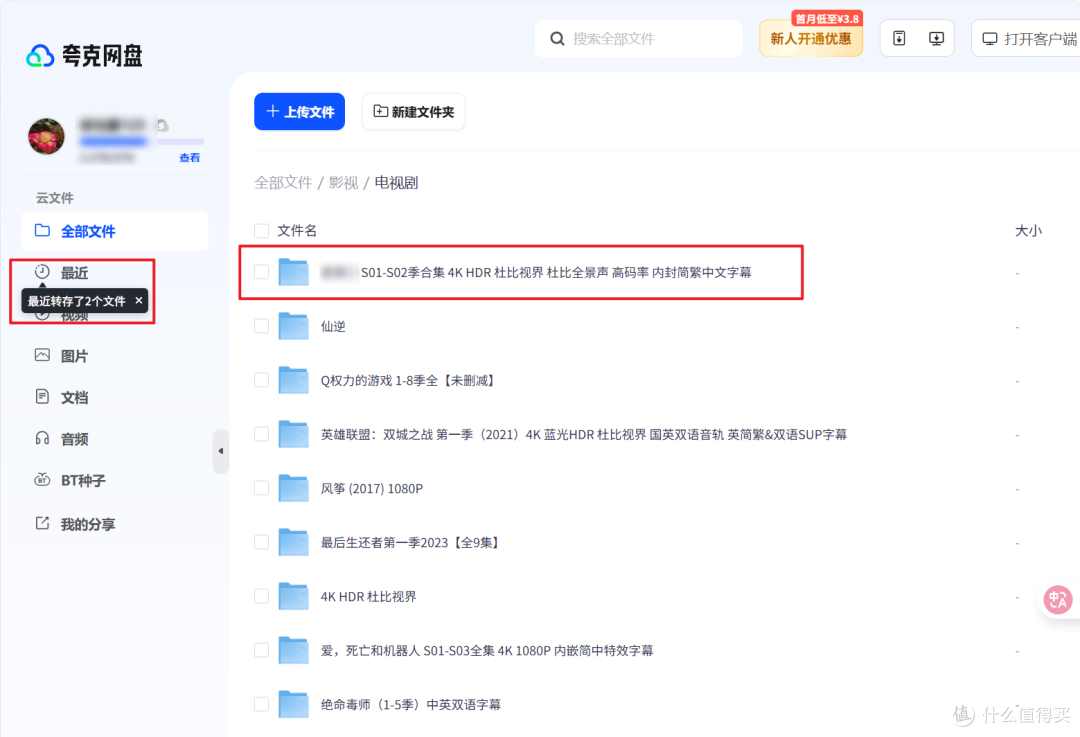The width and height of the screenshot is (1080, 737).
Task: Go to 影视 in the breadcrumb
Action: (x=343, y=183)
